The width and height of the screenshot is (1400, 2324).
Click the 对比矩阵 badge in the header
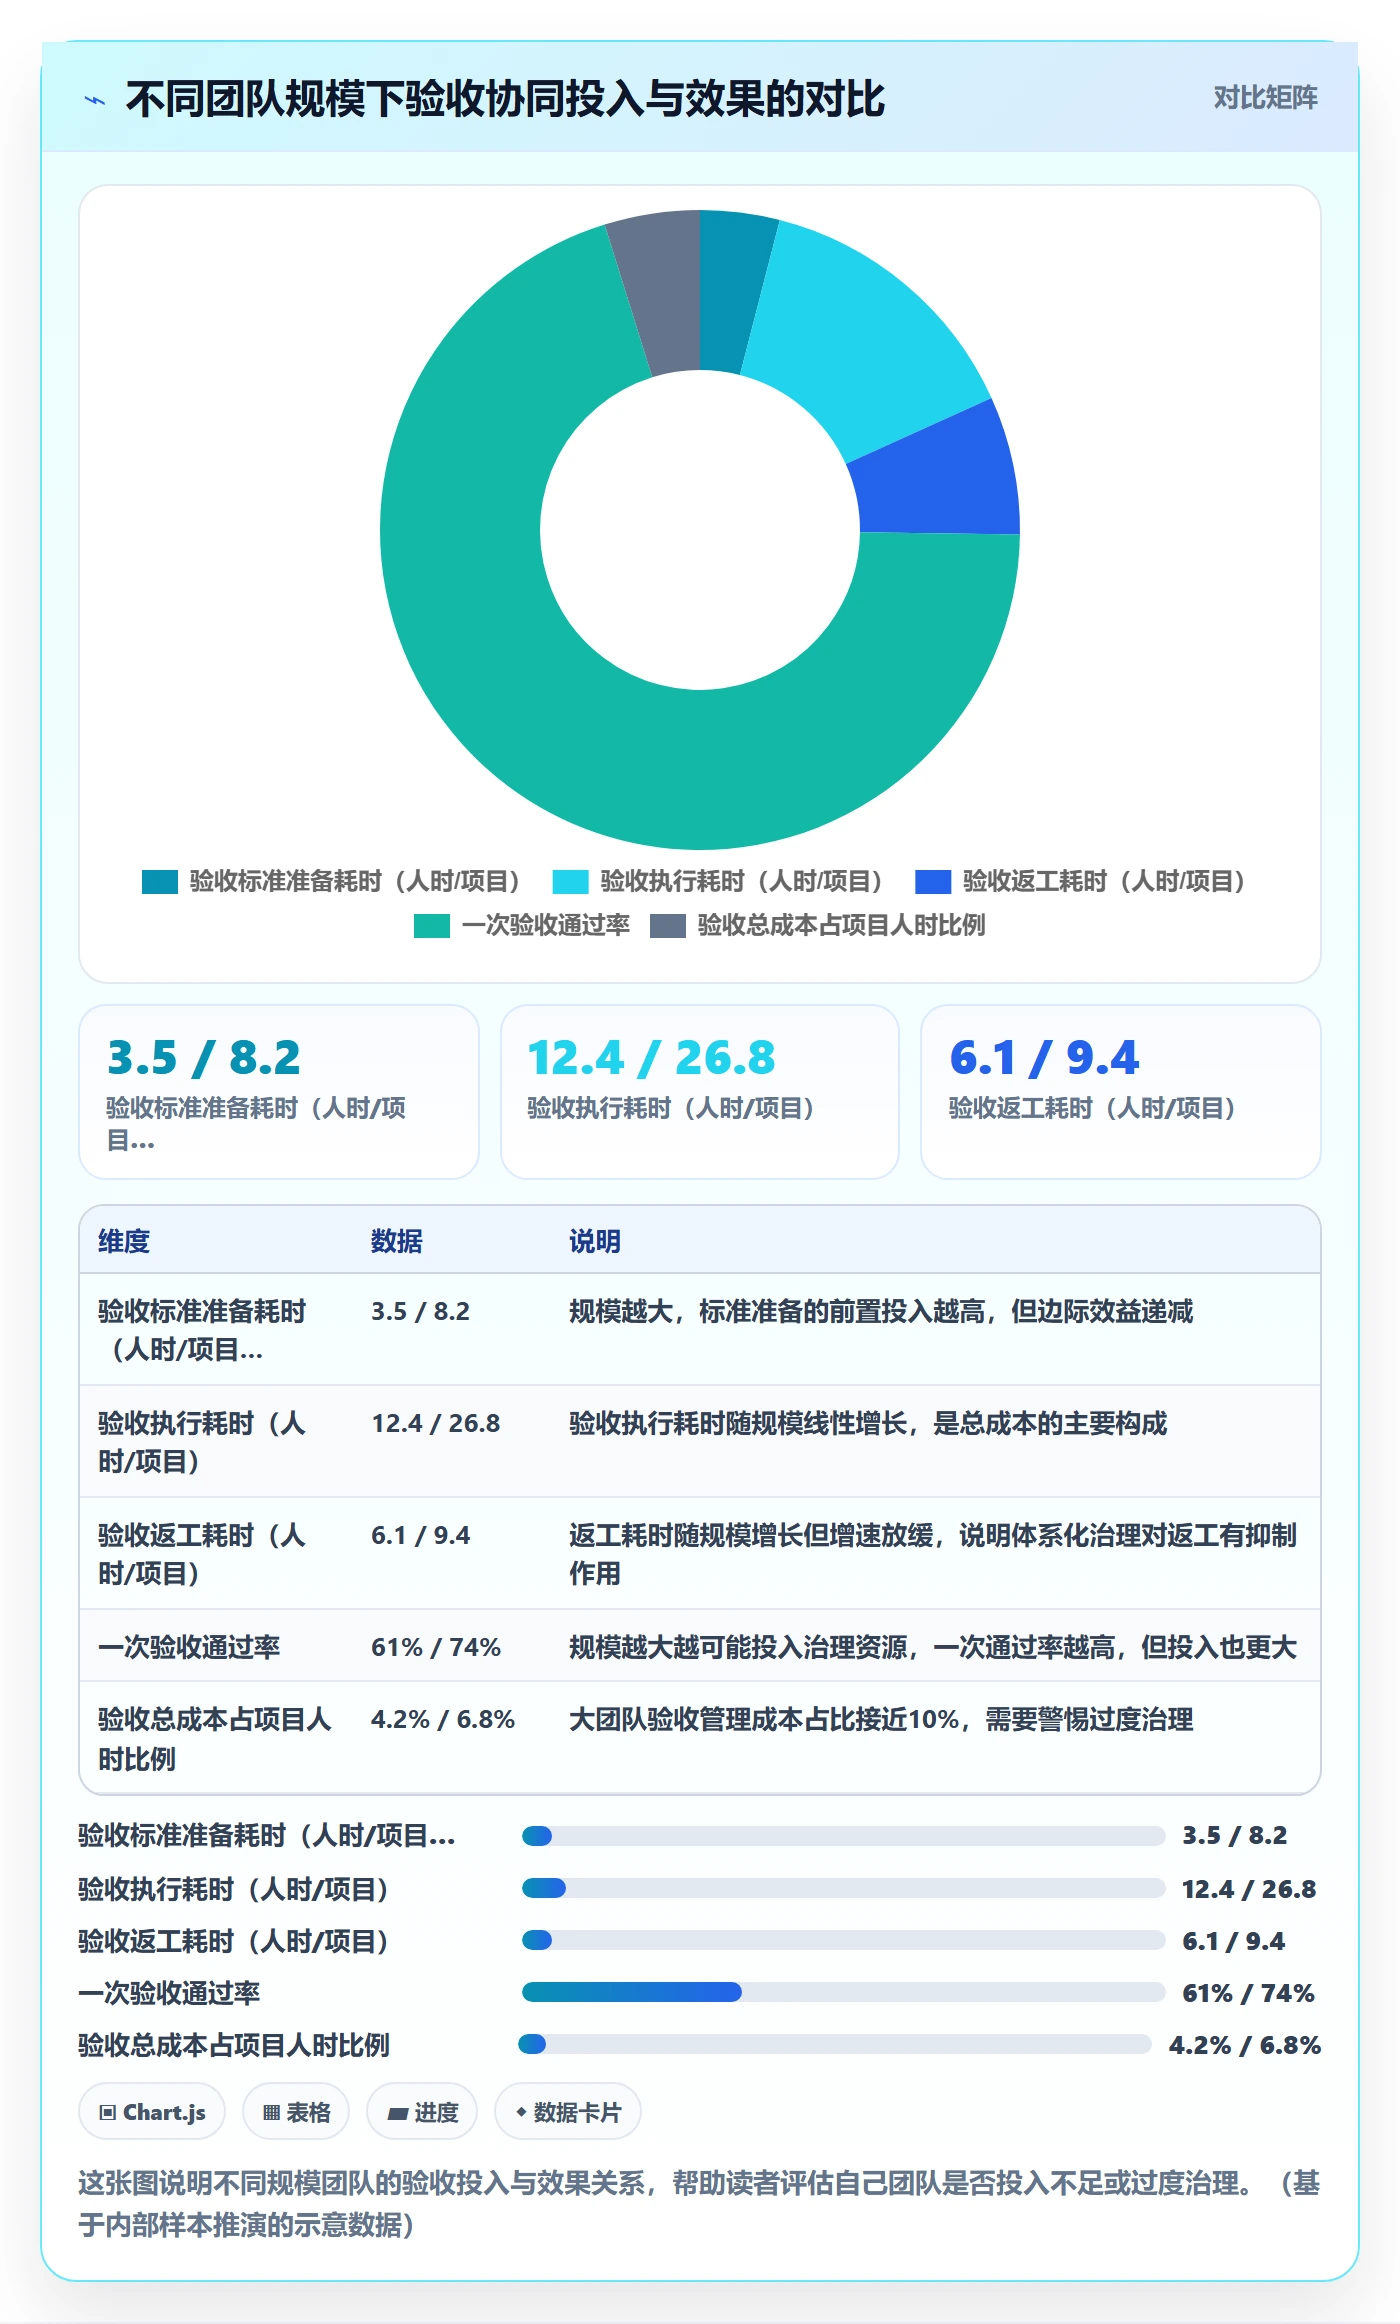click(1265, 98)
